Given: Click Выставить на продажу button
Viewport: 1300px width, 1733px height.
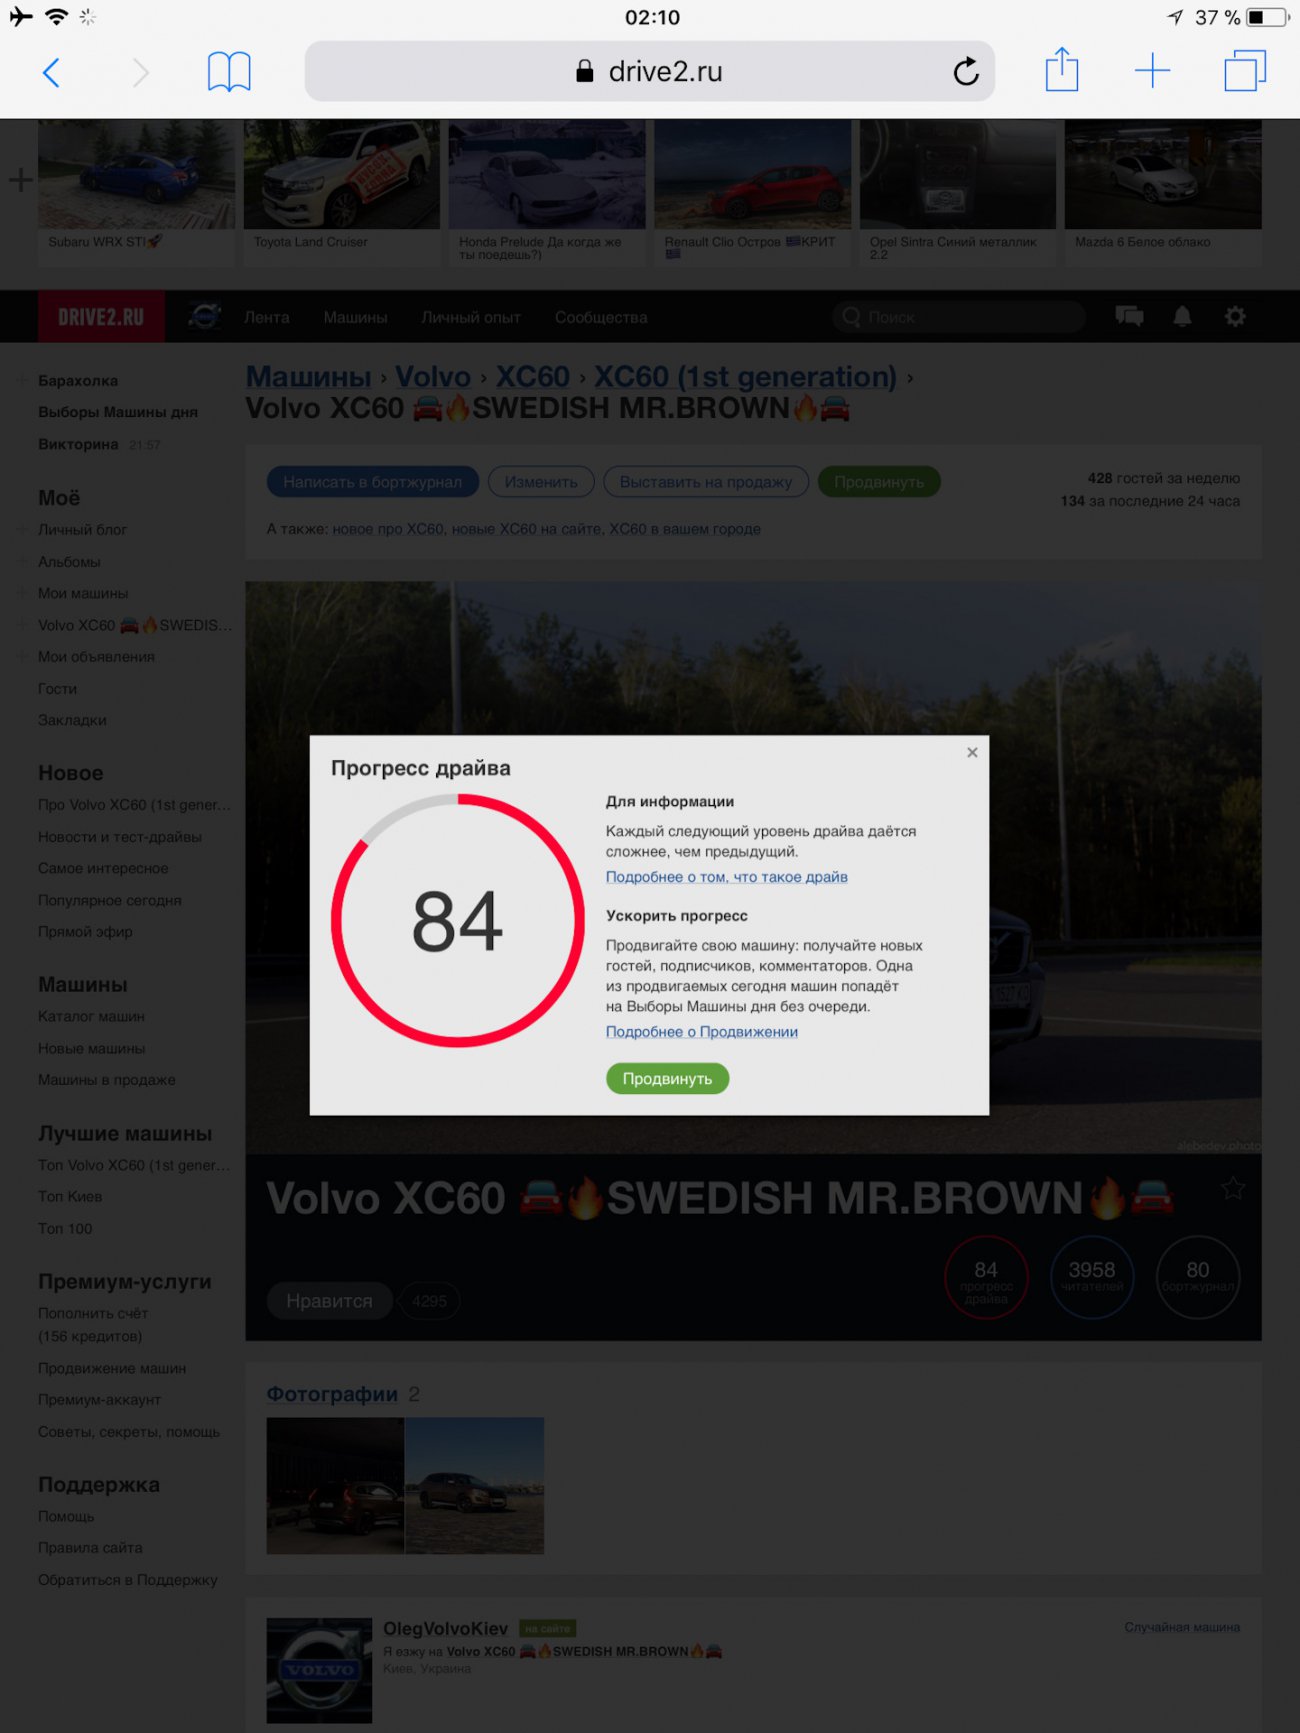Looking at the screenshot, I should click(706, 482).
